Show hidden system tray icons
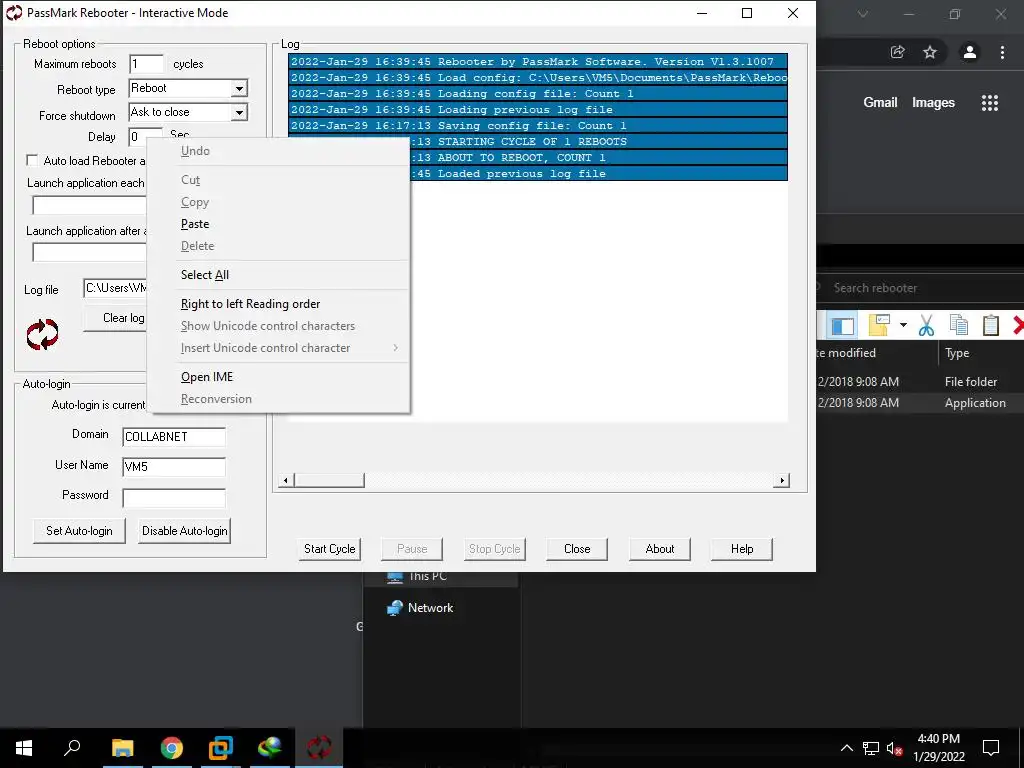 (846, 748)
